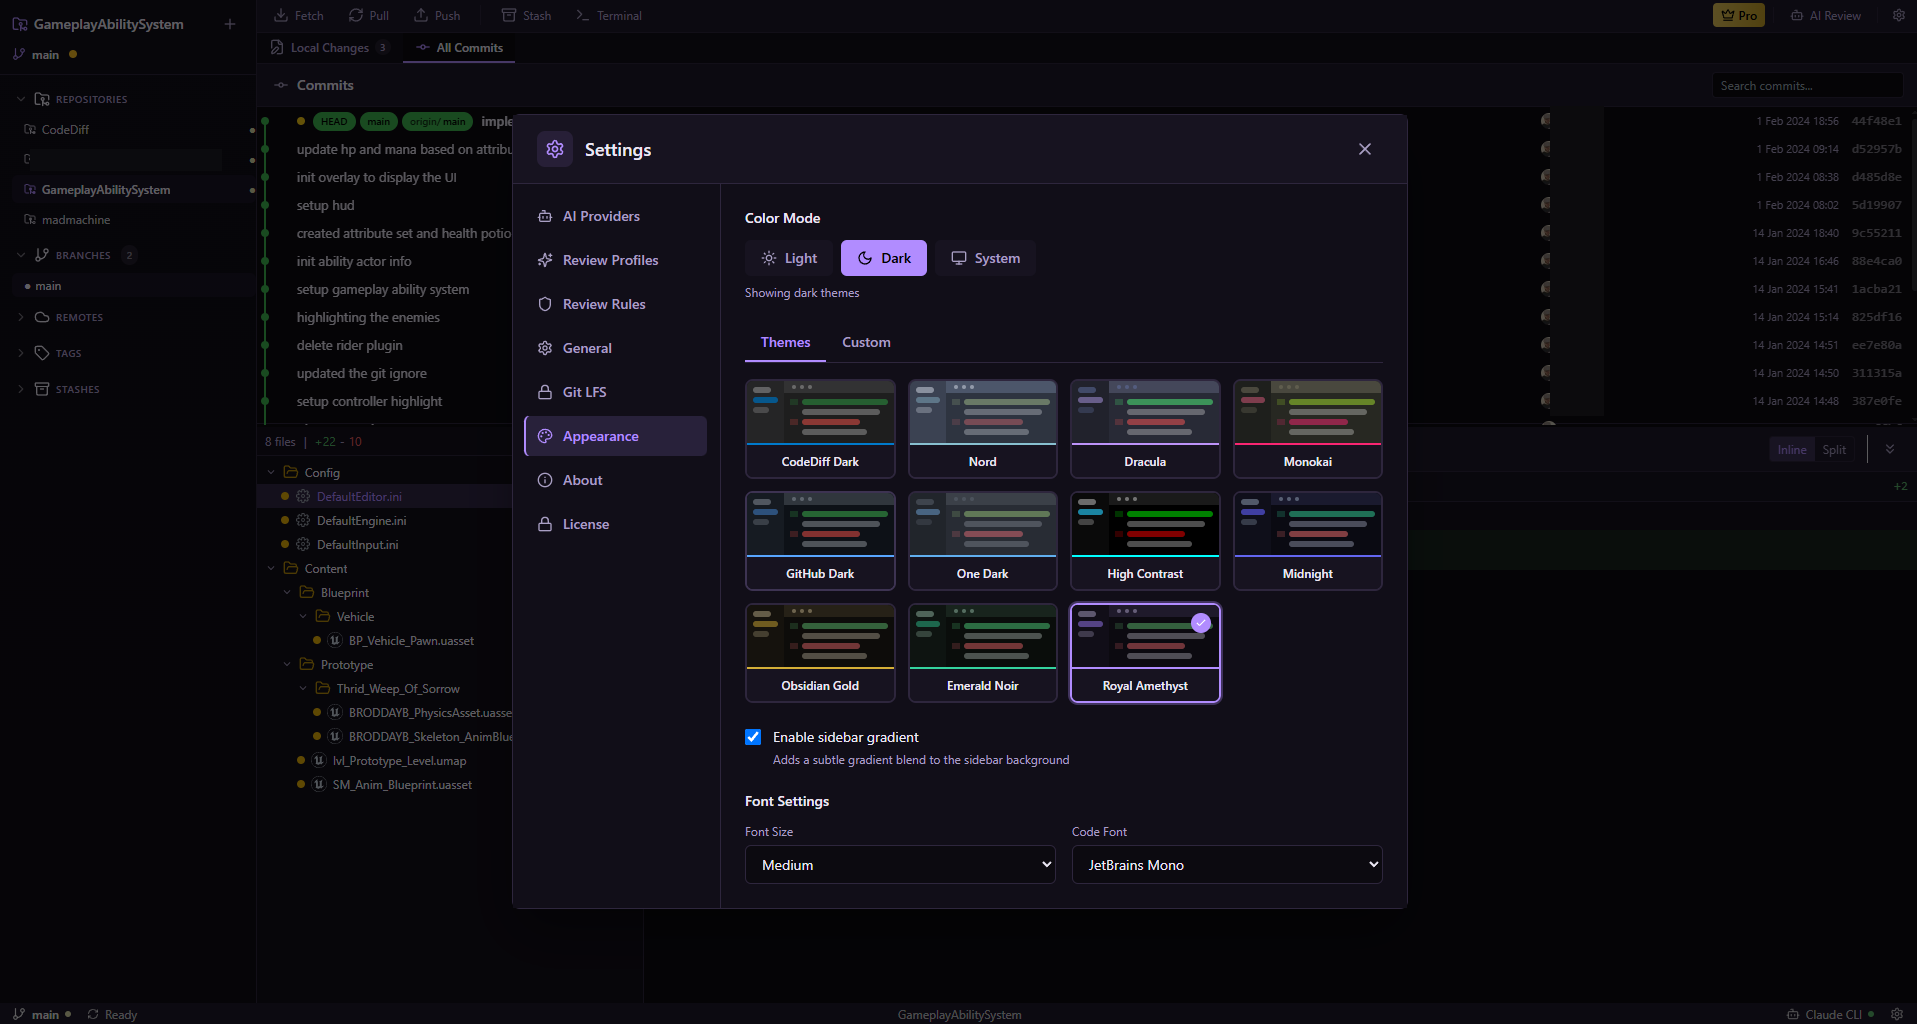Select the Light color mode
Viewport: 1917px width, 1024px height.
pyautogui.click(x=789, y=258)
